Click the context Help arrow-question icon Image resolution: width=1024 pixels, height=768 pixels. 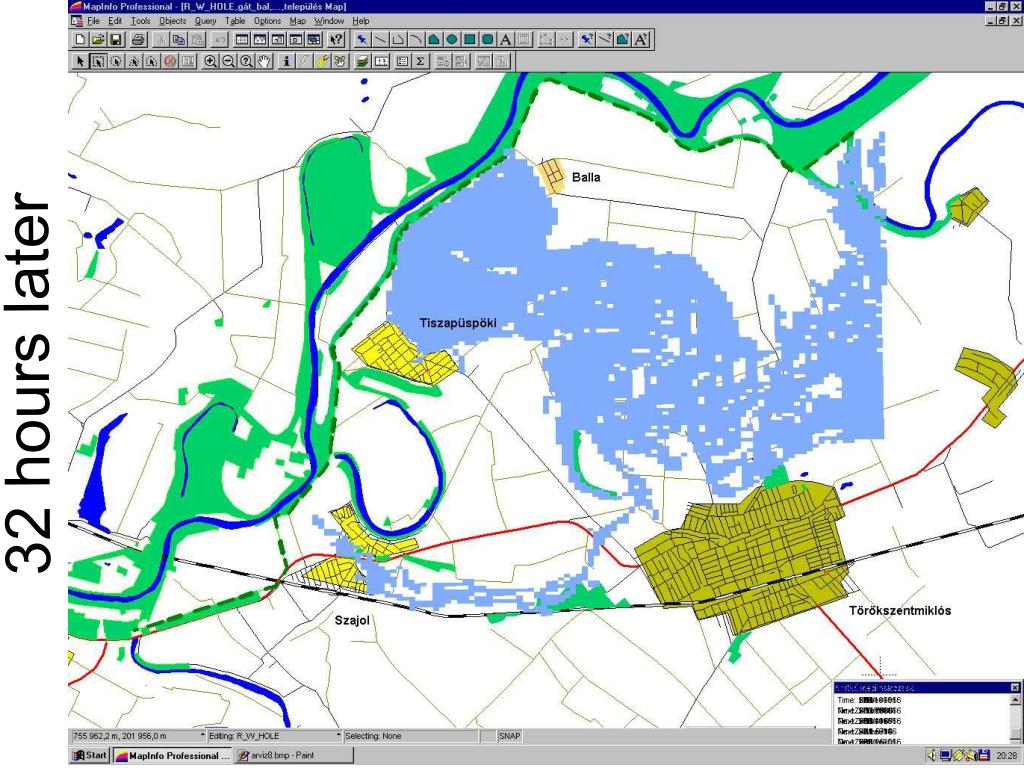point(336,40)
